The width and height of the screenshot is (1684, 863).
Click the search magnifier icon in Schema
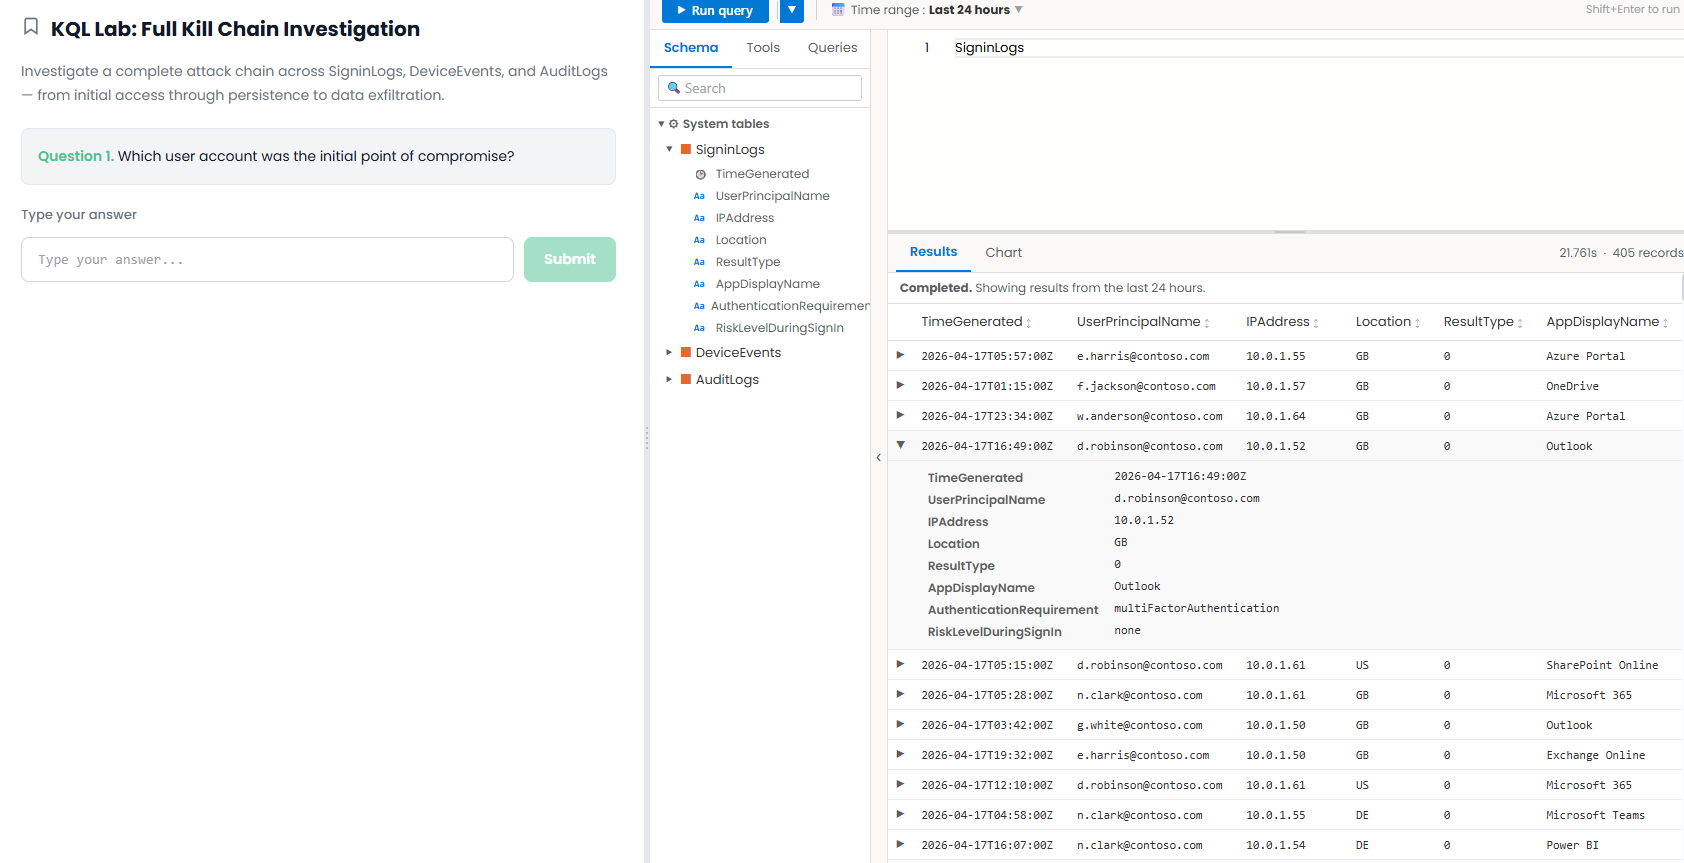coord(674,88)
